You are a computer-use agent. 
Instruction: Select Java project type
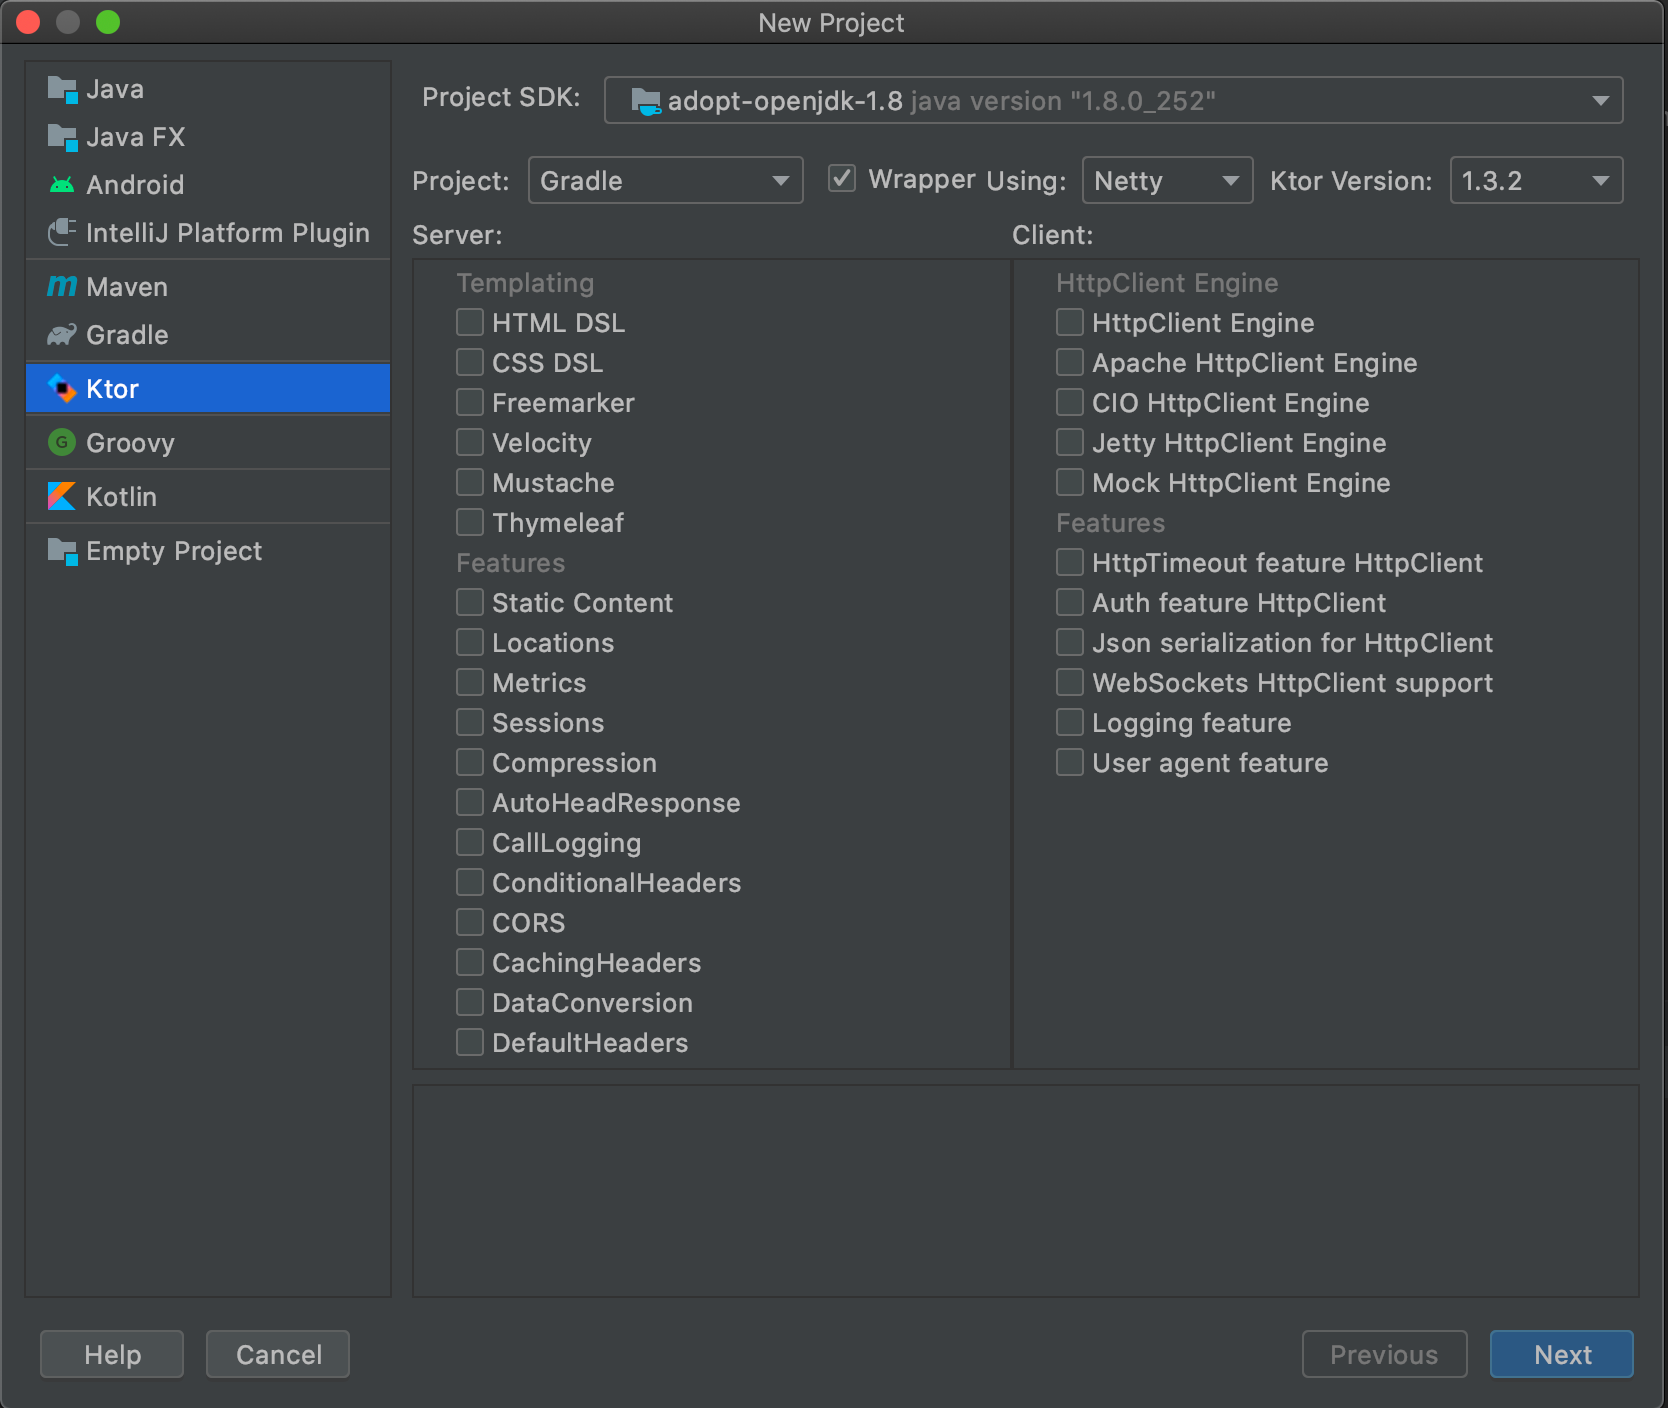(x=208, y=90)
